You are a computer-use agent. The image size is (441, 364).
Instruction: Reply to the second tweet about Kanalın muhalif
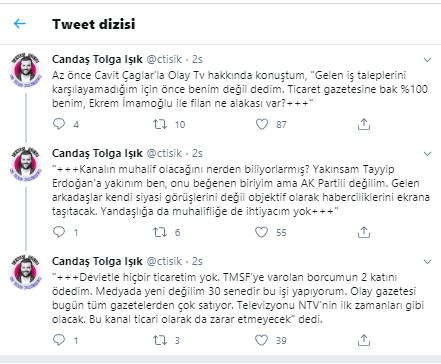[x=59, y=232]
